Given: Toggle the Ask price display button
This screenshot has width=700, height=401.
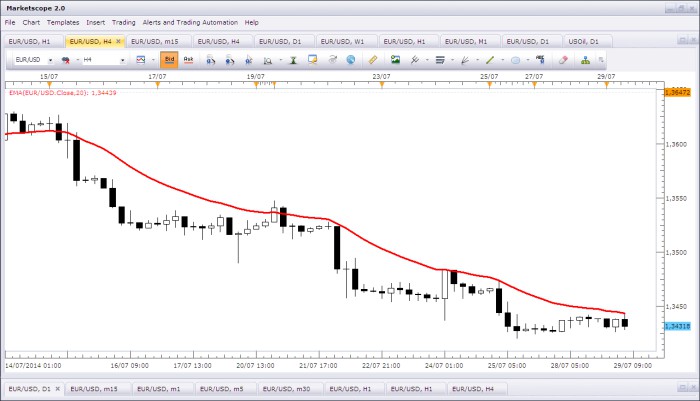Looking at the screenshot, I should coord(188,59).
